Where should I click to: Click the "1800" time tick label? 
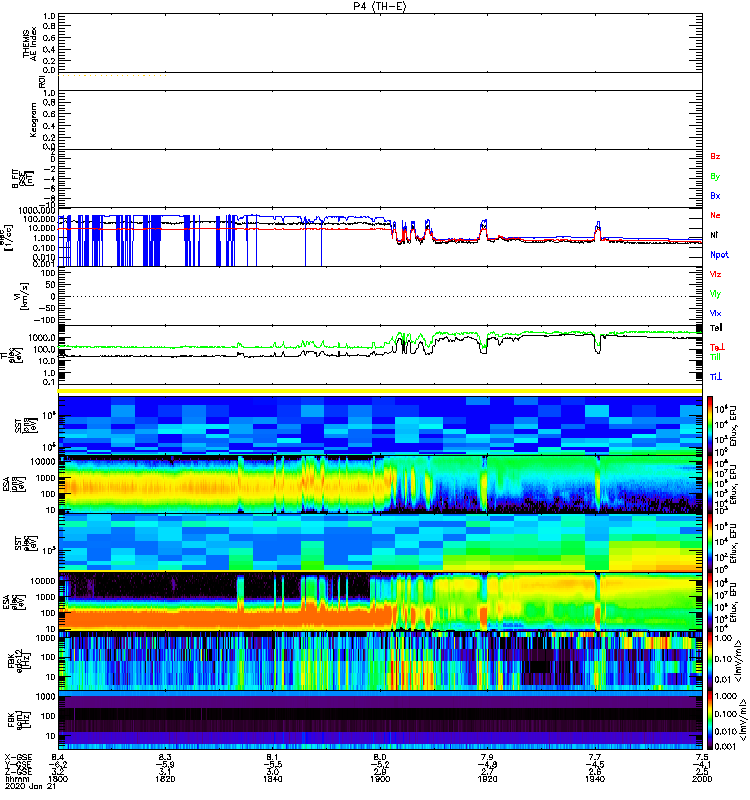58,779
